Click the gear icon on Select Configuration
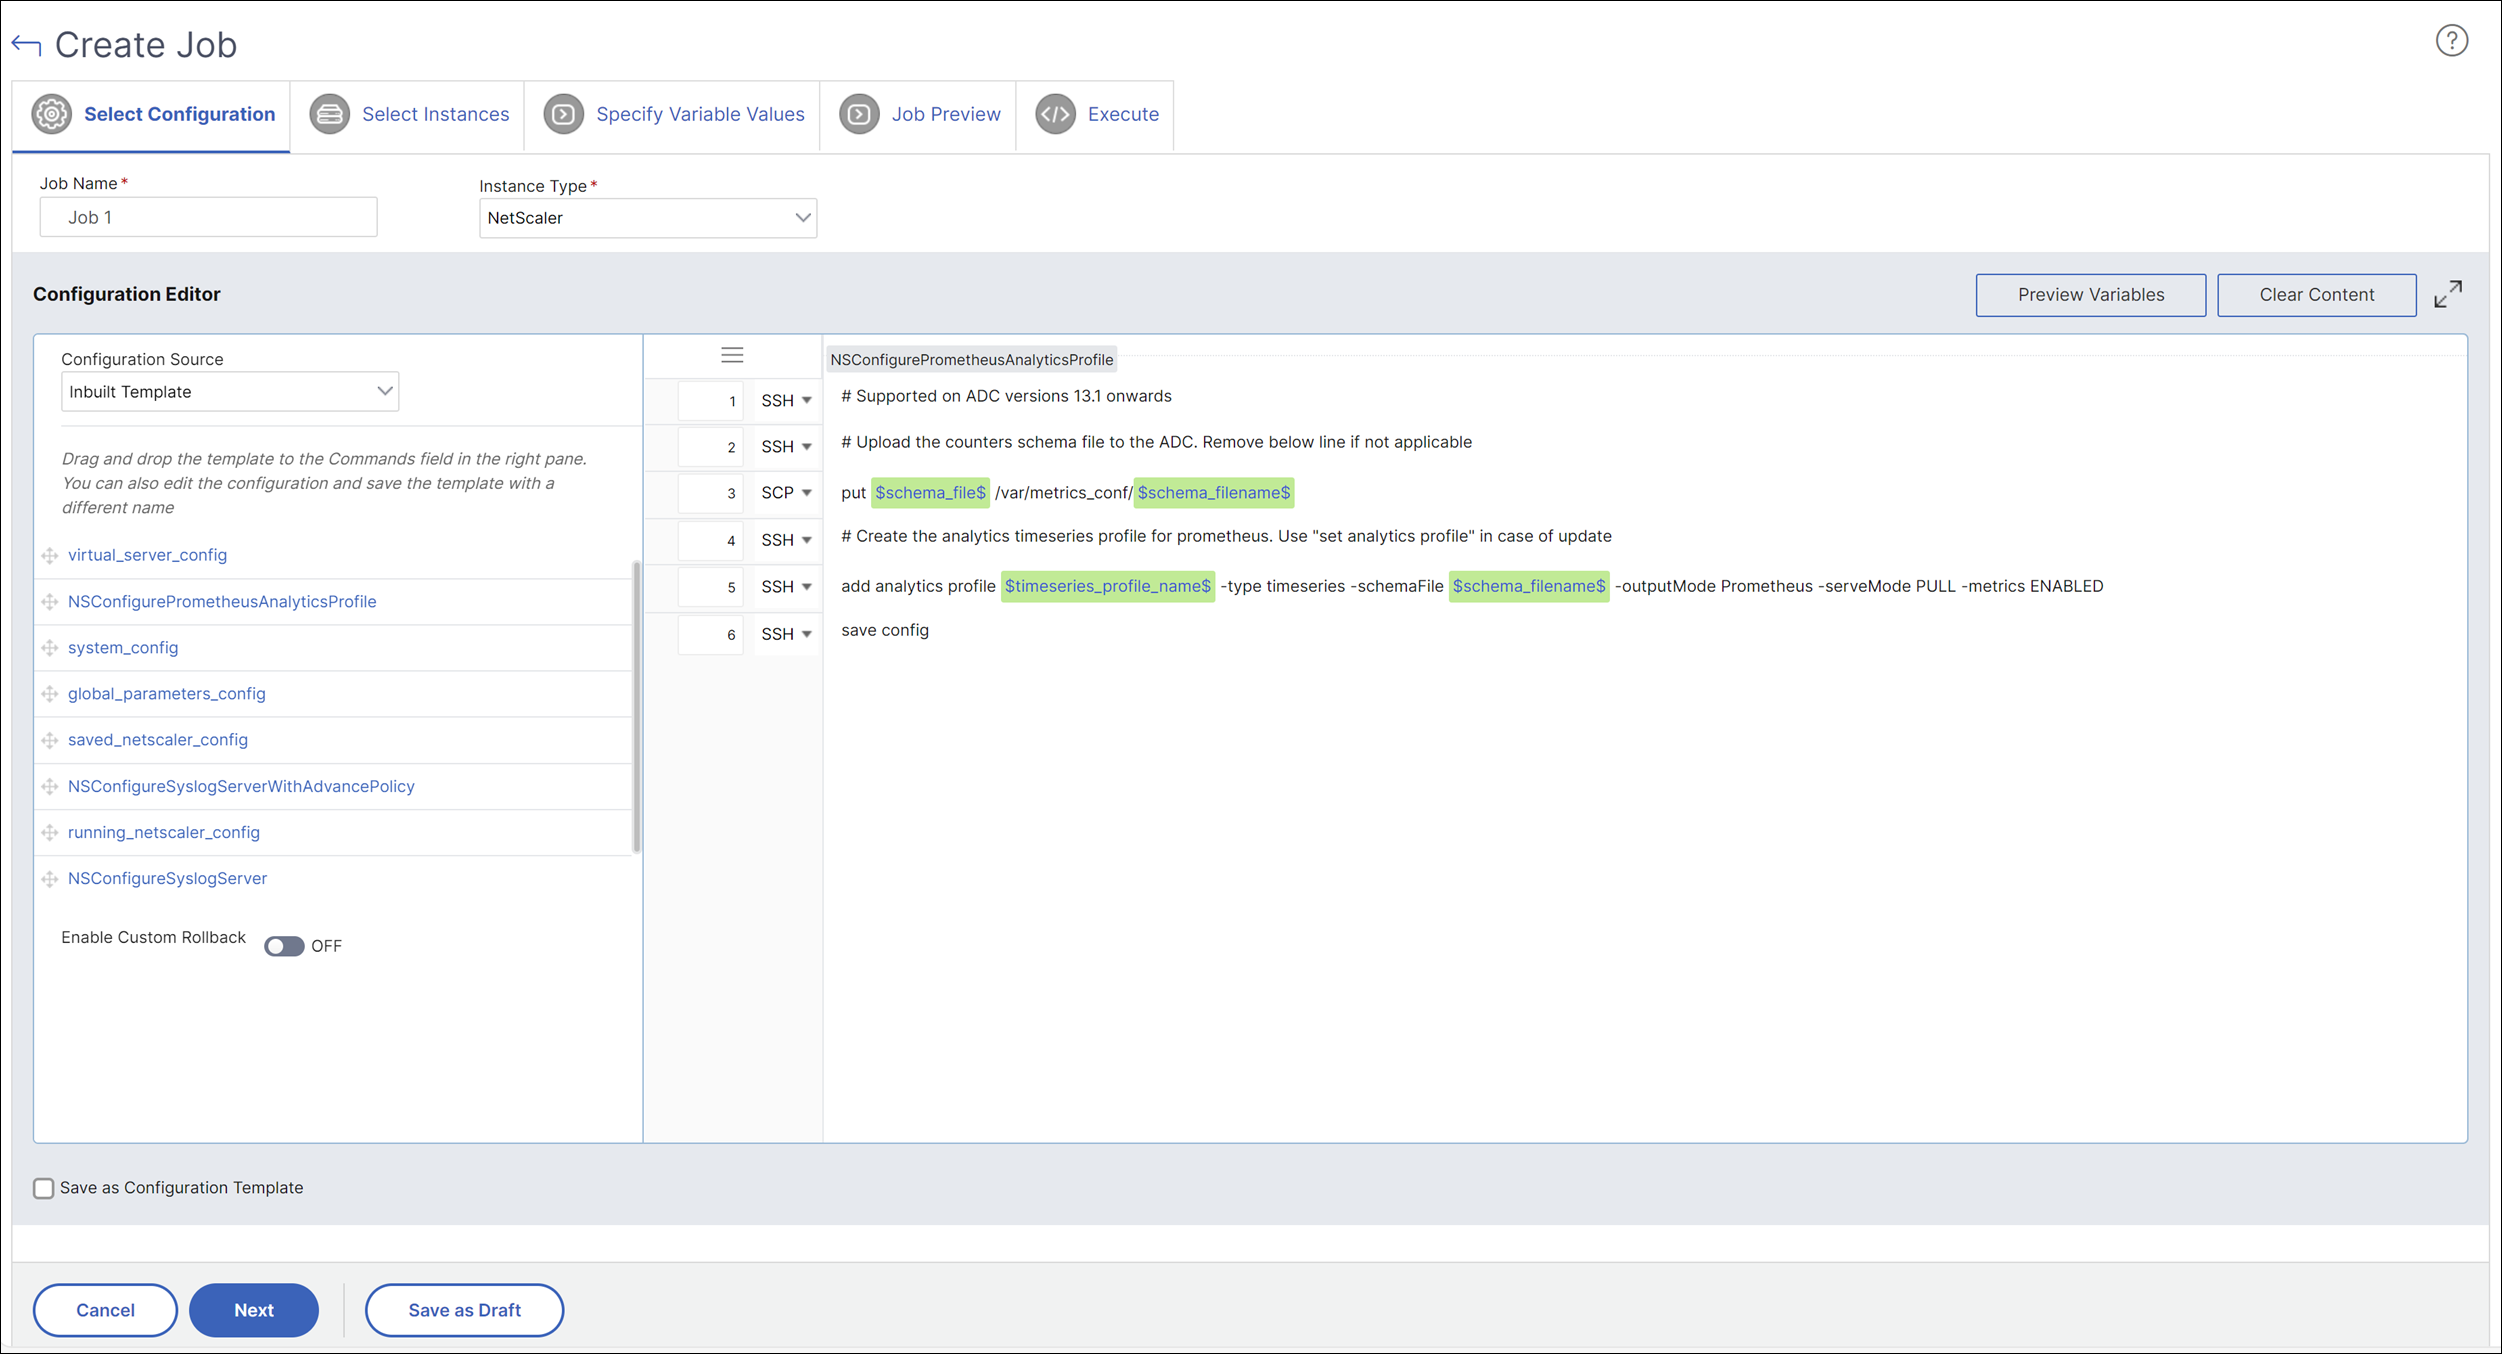 [52, 114]
